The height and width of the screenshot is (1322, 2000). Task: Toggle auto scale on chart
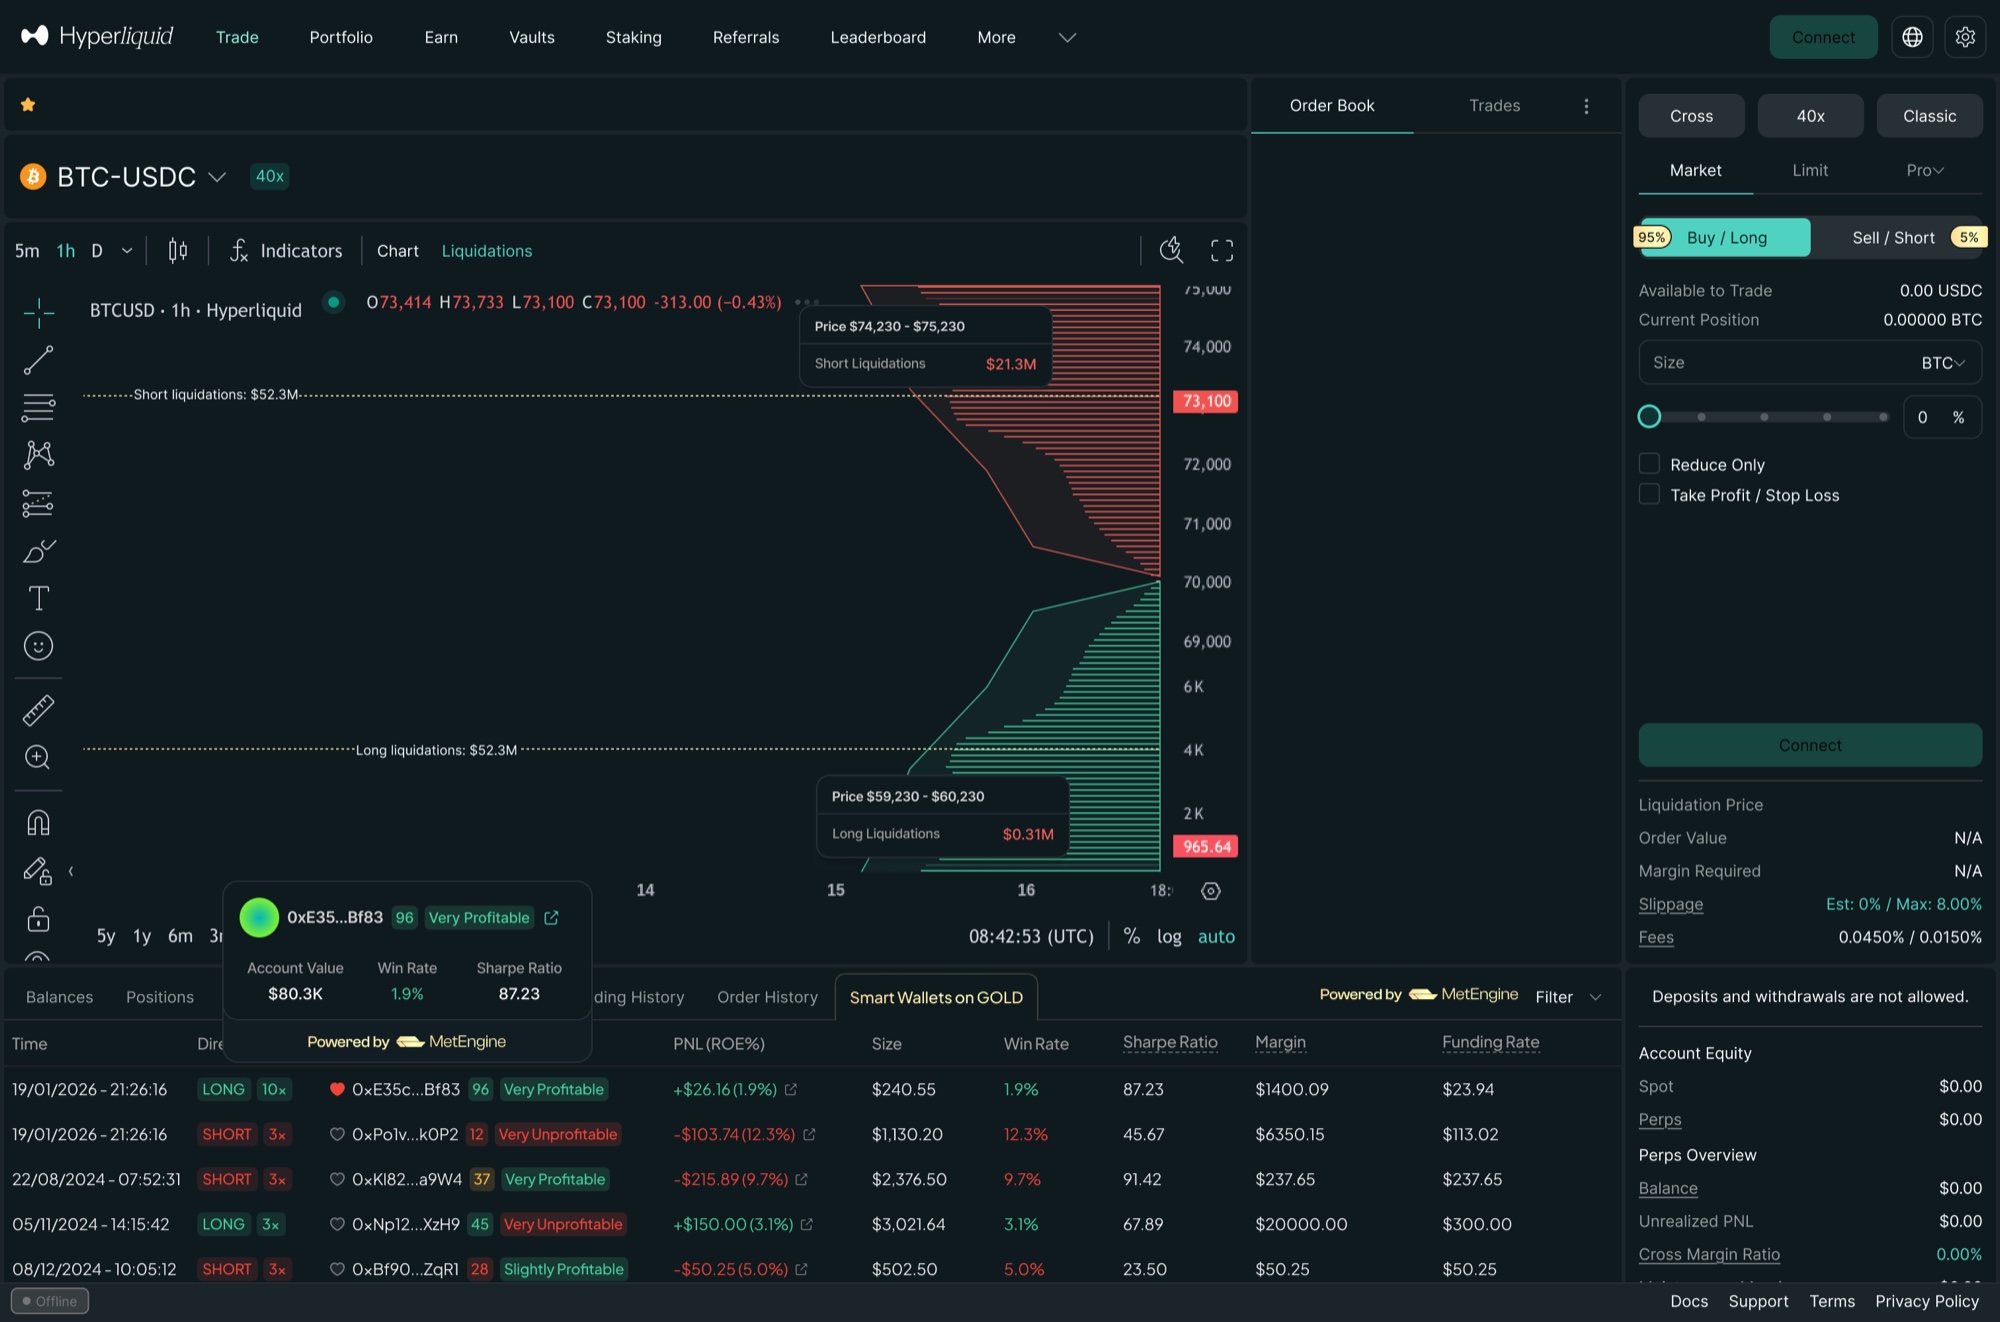pyautogui.click(x=1216, y=936)
